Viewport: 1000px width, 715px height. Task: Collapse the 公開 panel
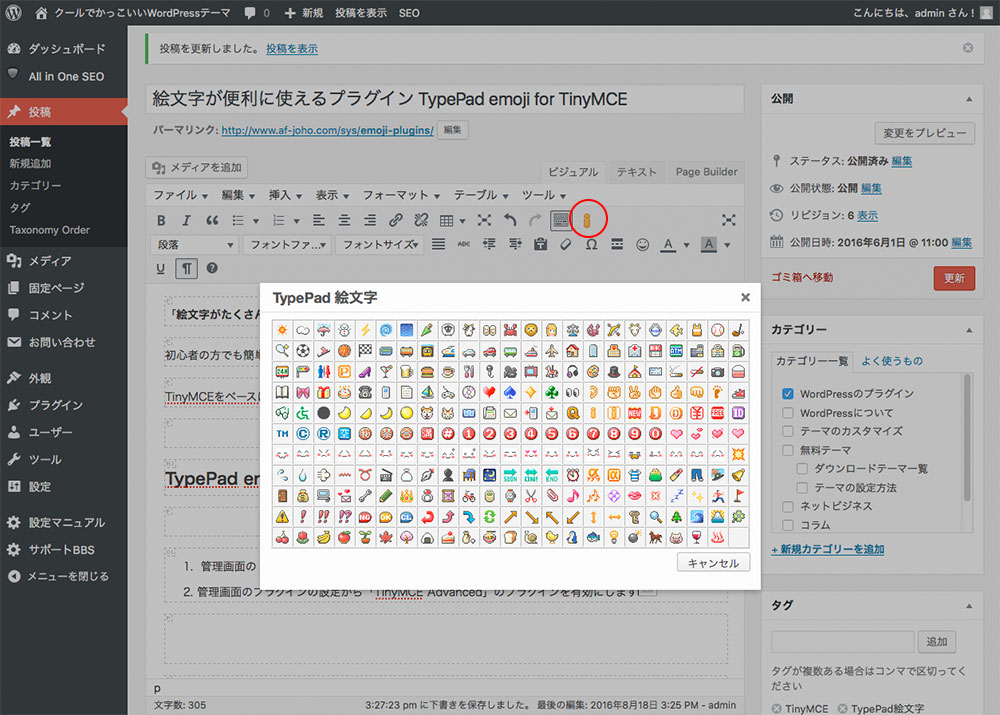(969, 99)
